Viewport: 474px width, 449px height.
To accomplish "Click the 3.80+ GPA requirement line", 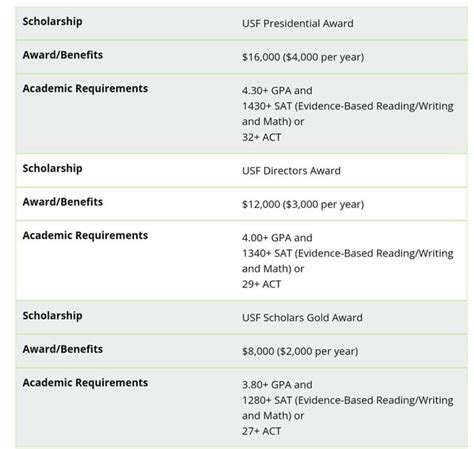I will [277, 385].
